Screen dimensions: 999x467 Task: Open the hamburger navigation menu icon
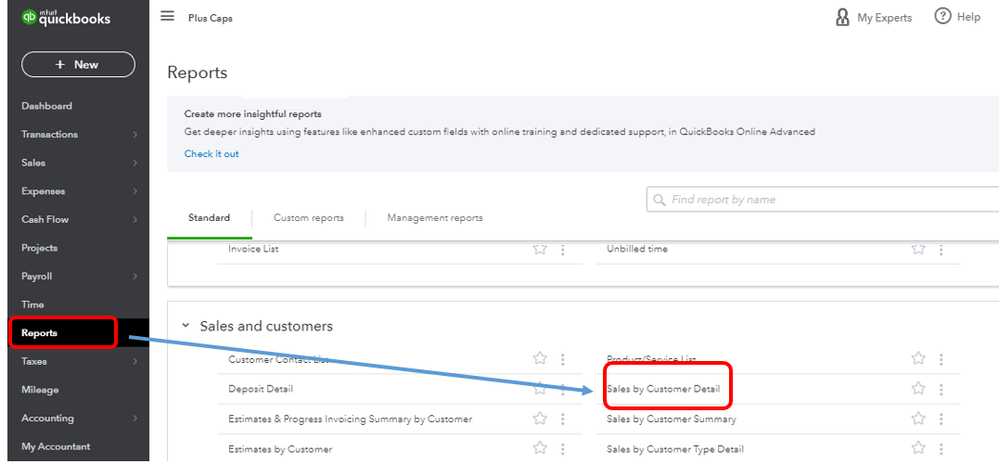(167, 17)
